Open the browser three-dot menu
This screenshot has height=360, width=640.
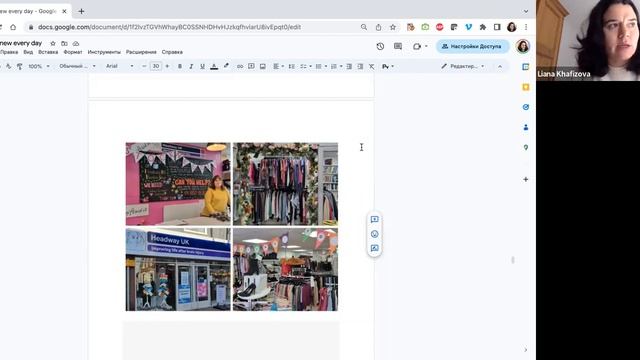[x=526, y=27]
